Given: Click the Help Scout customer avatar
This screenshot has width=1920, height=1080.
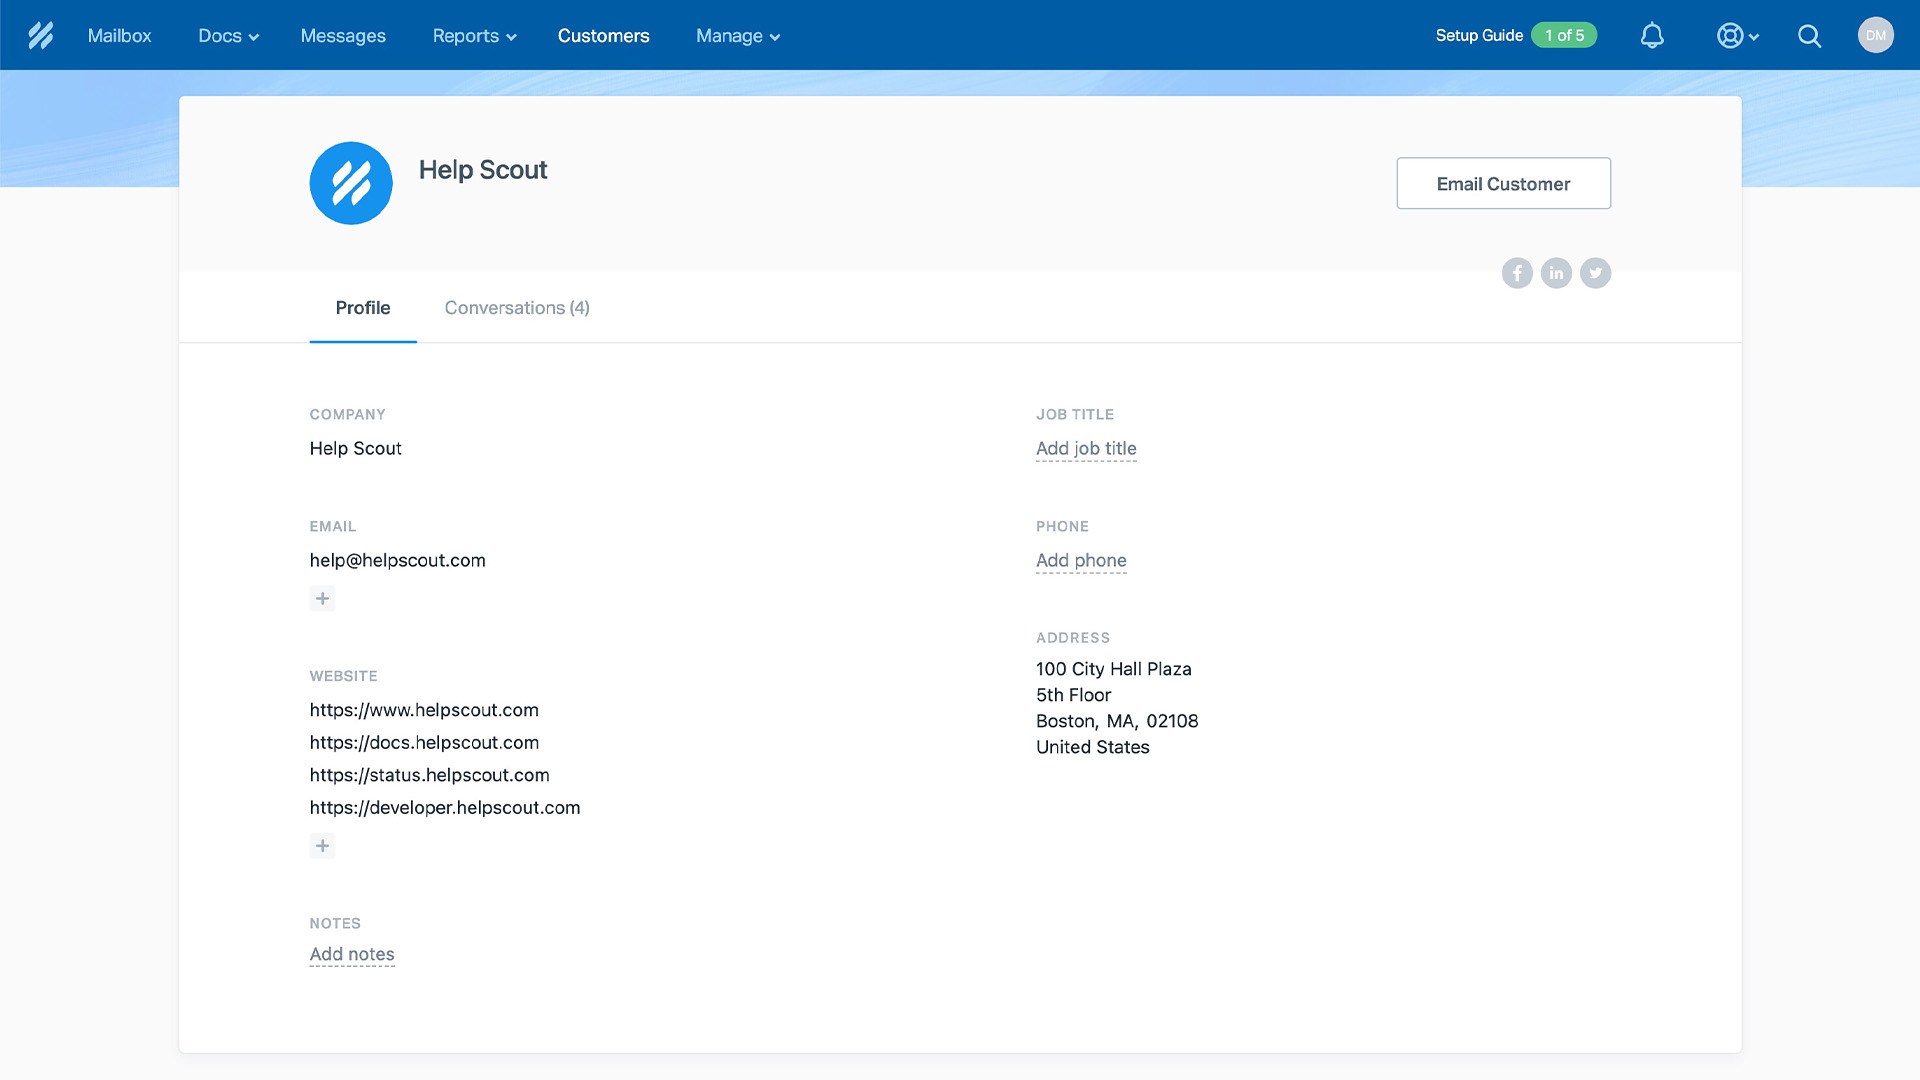Looking at the screenshot, I should 351,183.
